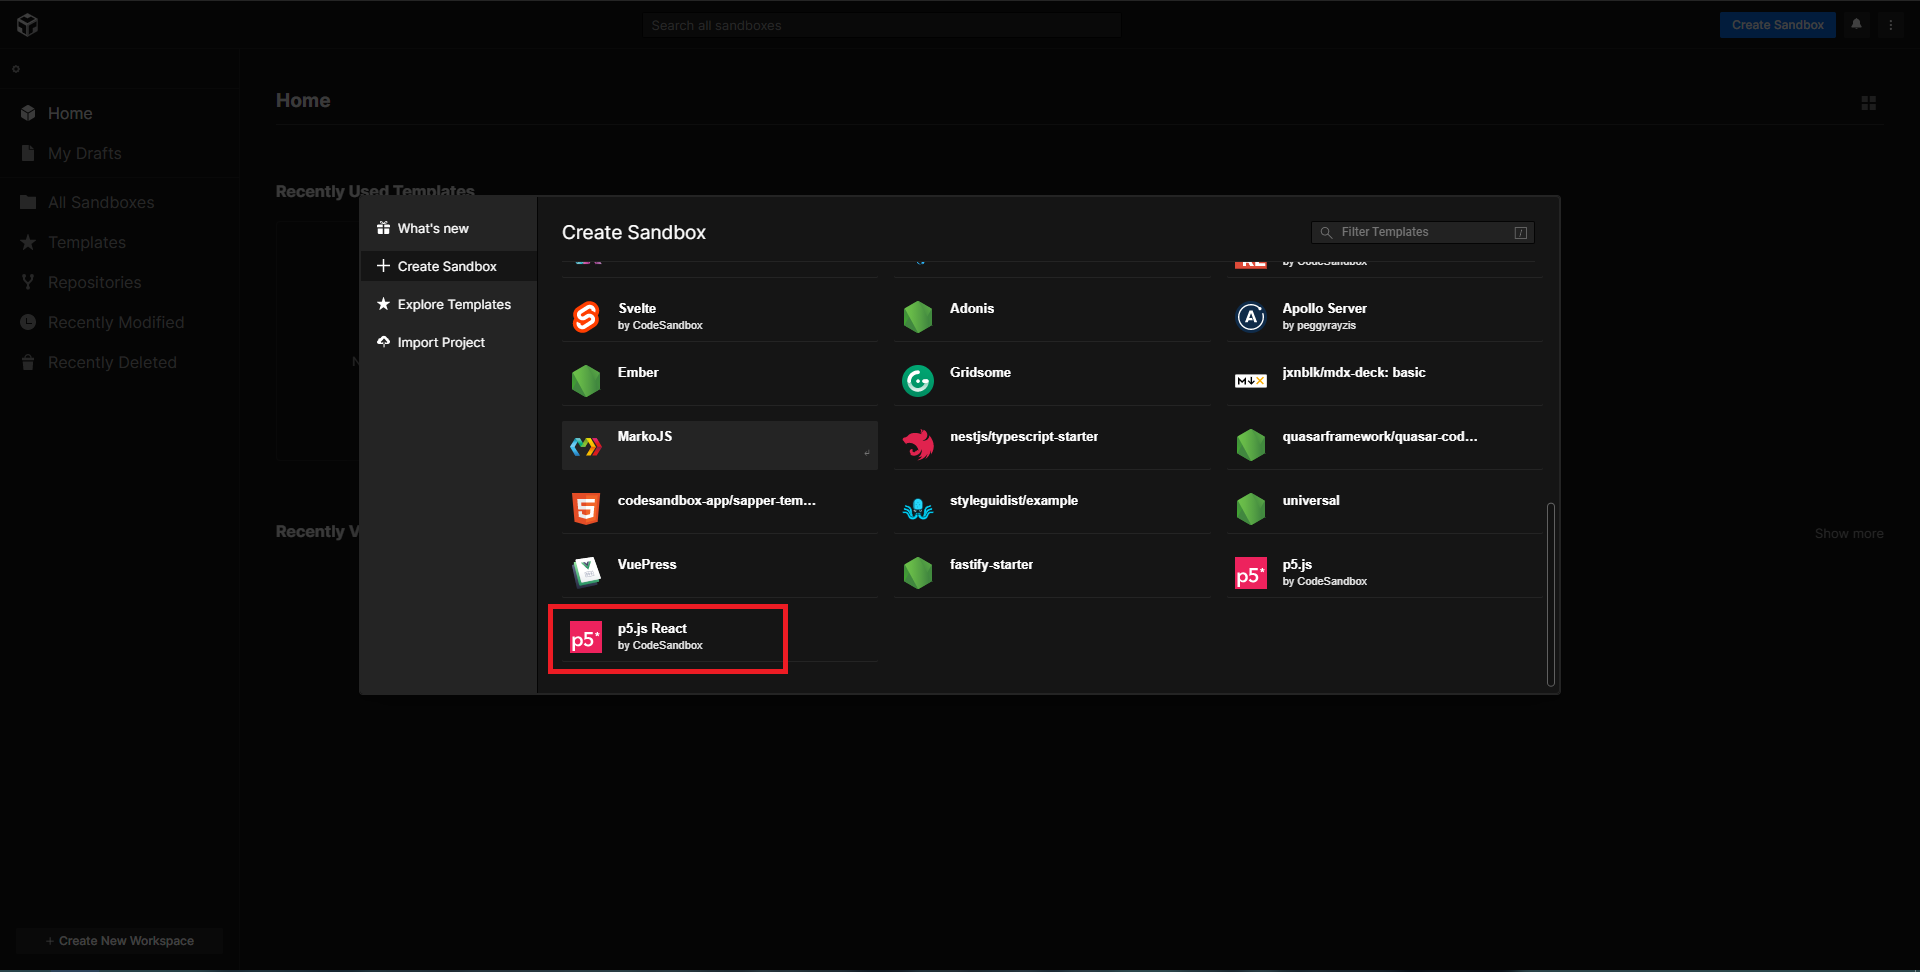1920x972 pixels.
Task: Choose the fastify-starter template name
Action: tap(991, 564)
